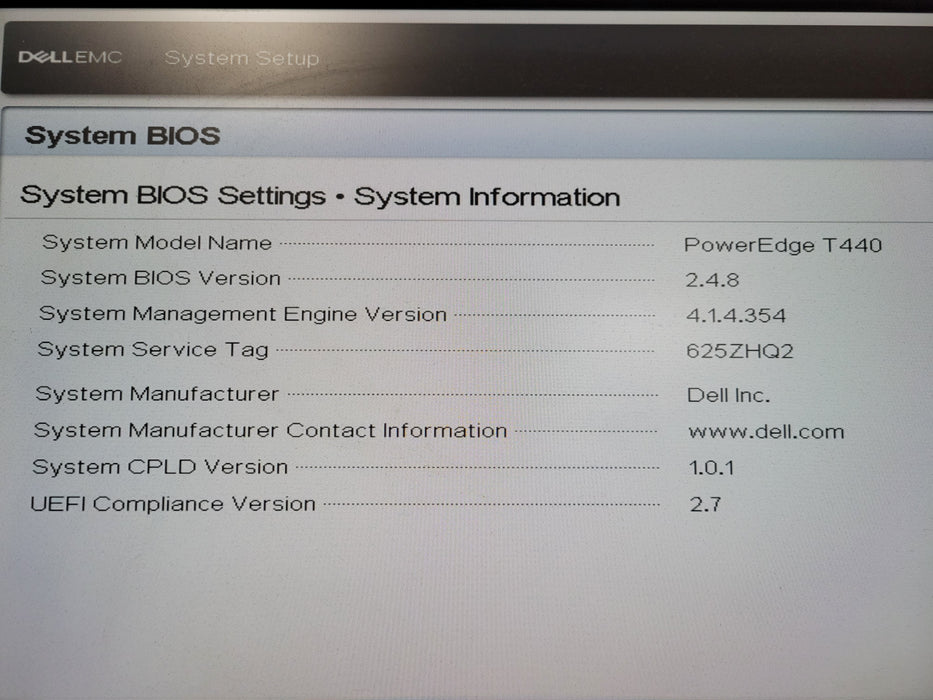Click the System Model Name label
Screen dimensions: 933x700
point(157,243)
